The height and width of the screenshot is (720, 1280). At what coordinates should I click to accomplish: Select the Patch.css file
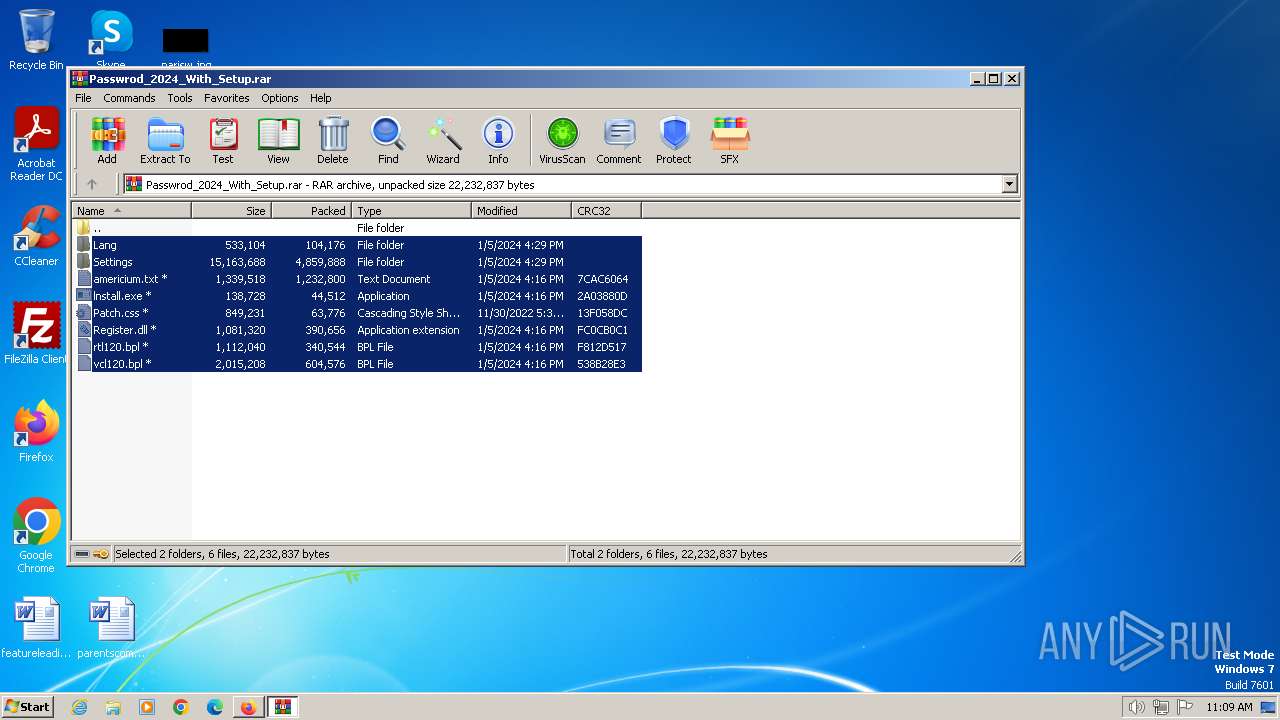pos(357,313)
